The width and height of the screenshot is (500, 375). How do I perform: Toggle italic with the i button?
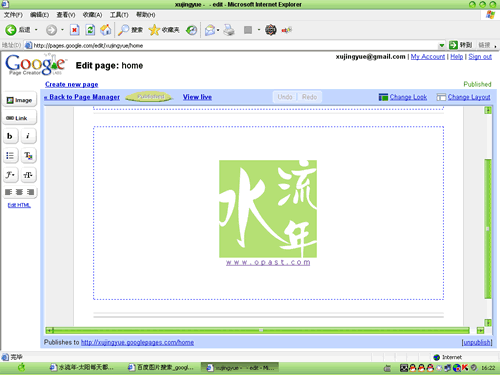tap(28, 136)
